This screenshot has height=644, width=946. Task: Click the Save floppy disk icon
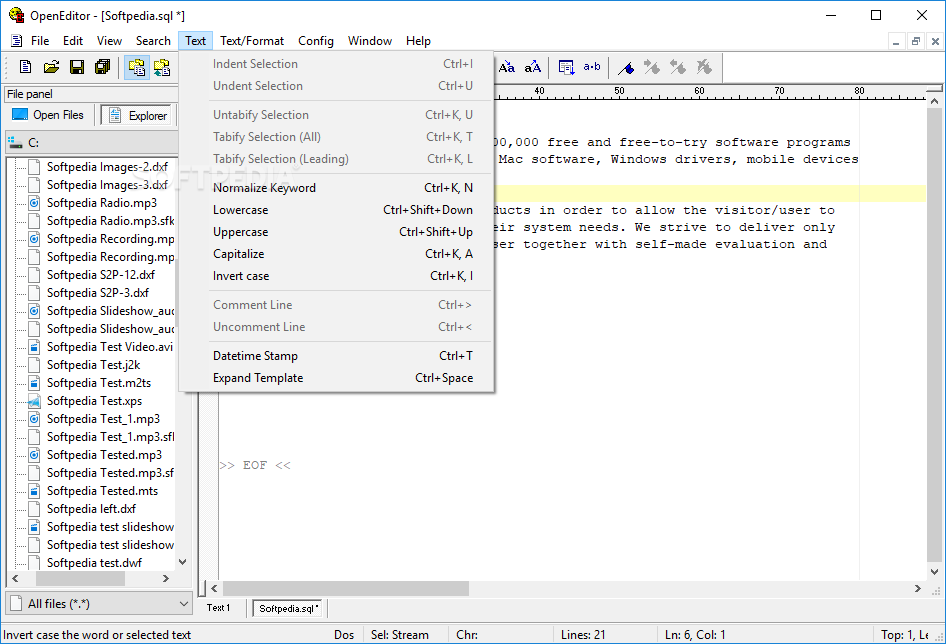coord(77,67)
